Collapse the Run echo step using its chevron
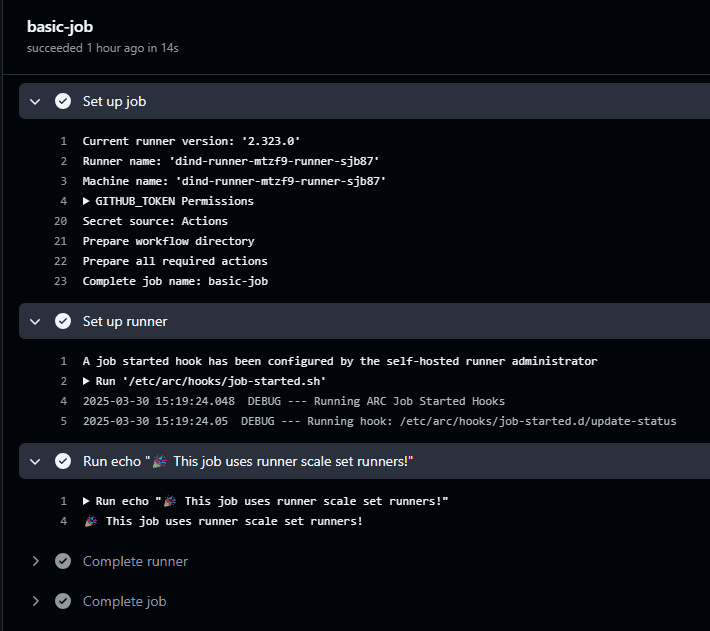The width and height of the screenshot is (710, 631). (x=36, y=461)
